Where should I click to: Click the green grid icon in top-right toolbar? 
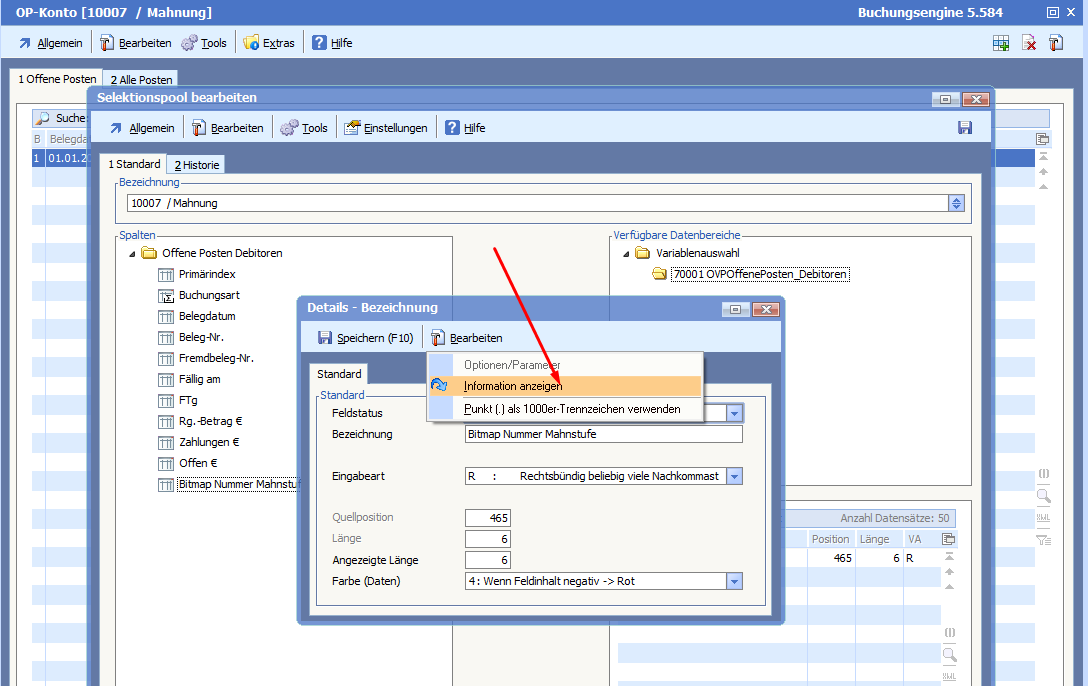click(1000, 43)
